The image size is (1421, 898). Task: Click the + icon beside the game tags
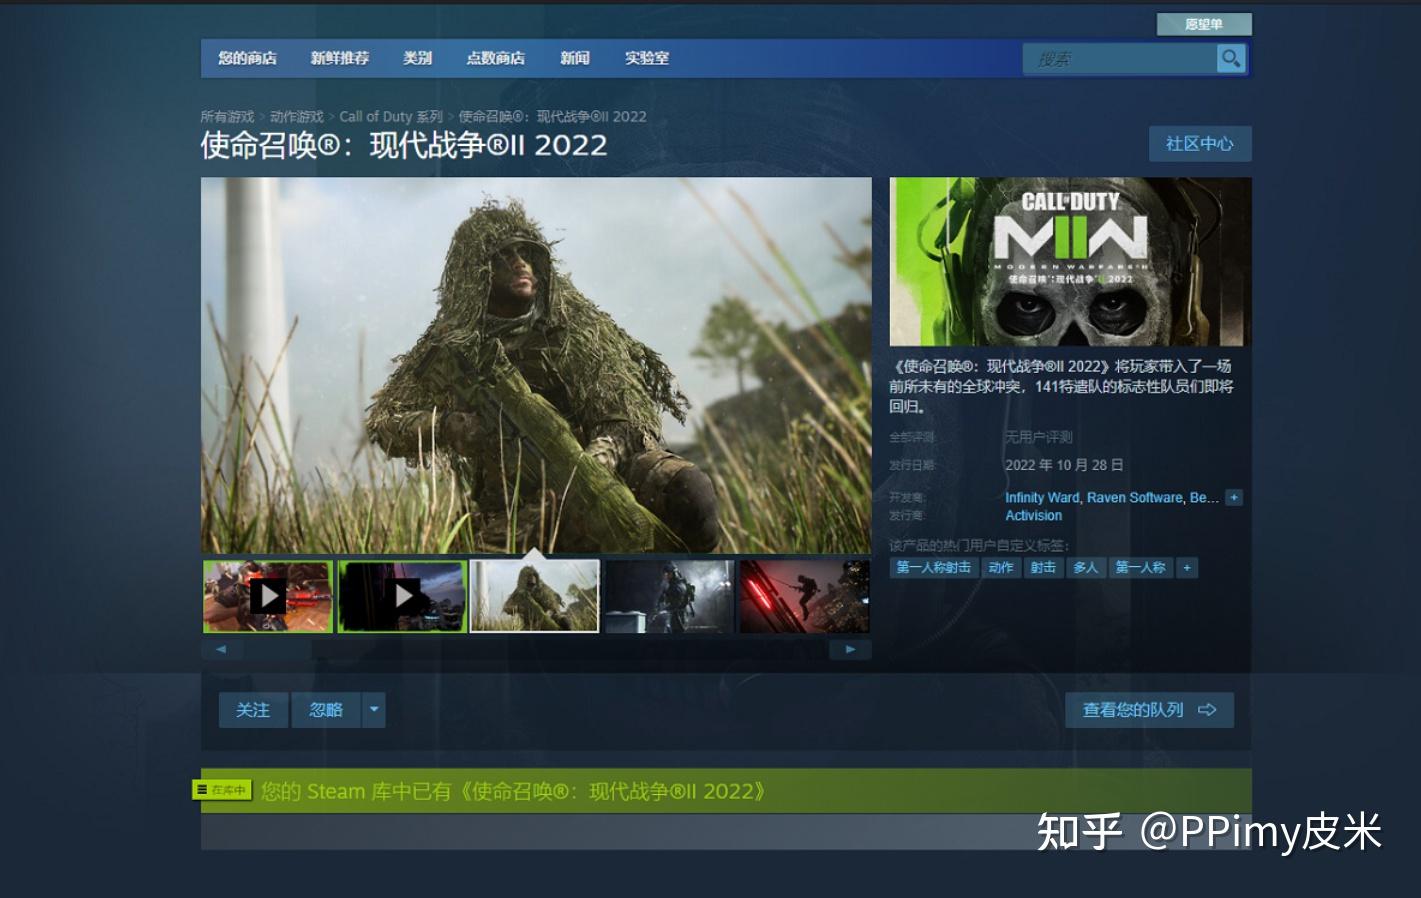(1186, 567)
